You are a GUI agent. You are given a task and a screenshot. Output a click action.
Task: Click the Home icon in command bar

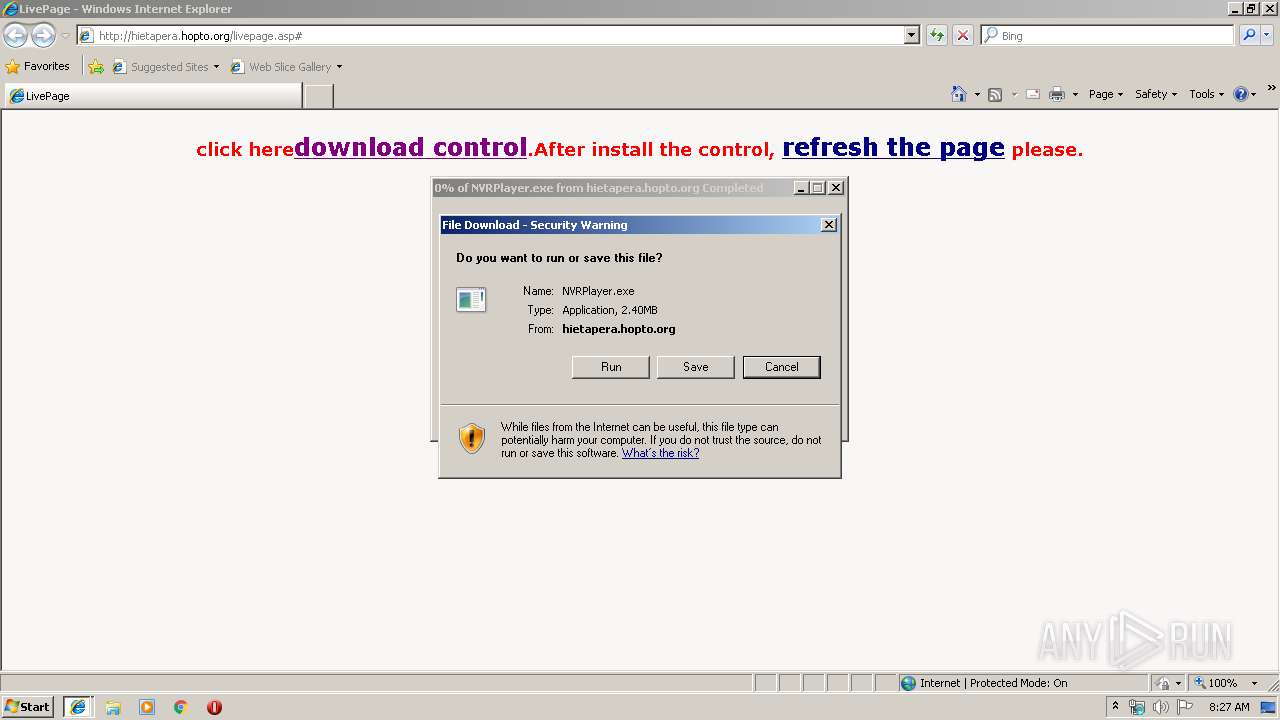point(959,94)
